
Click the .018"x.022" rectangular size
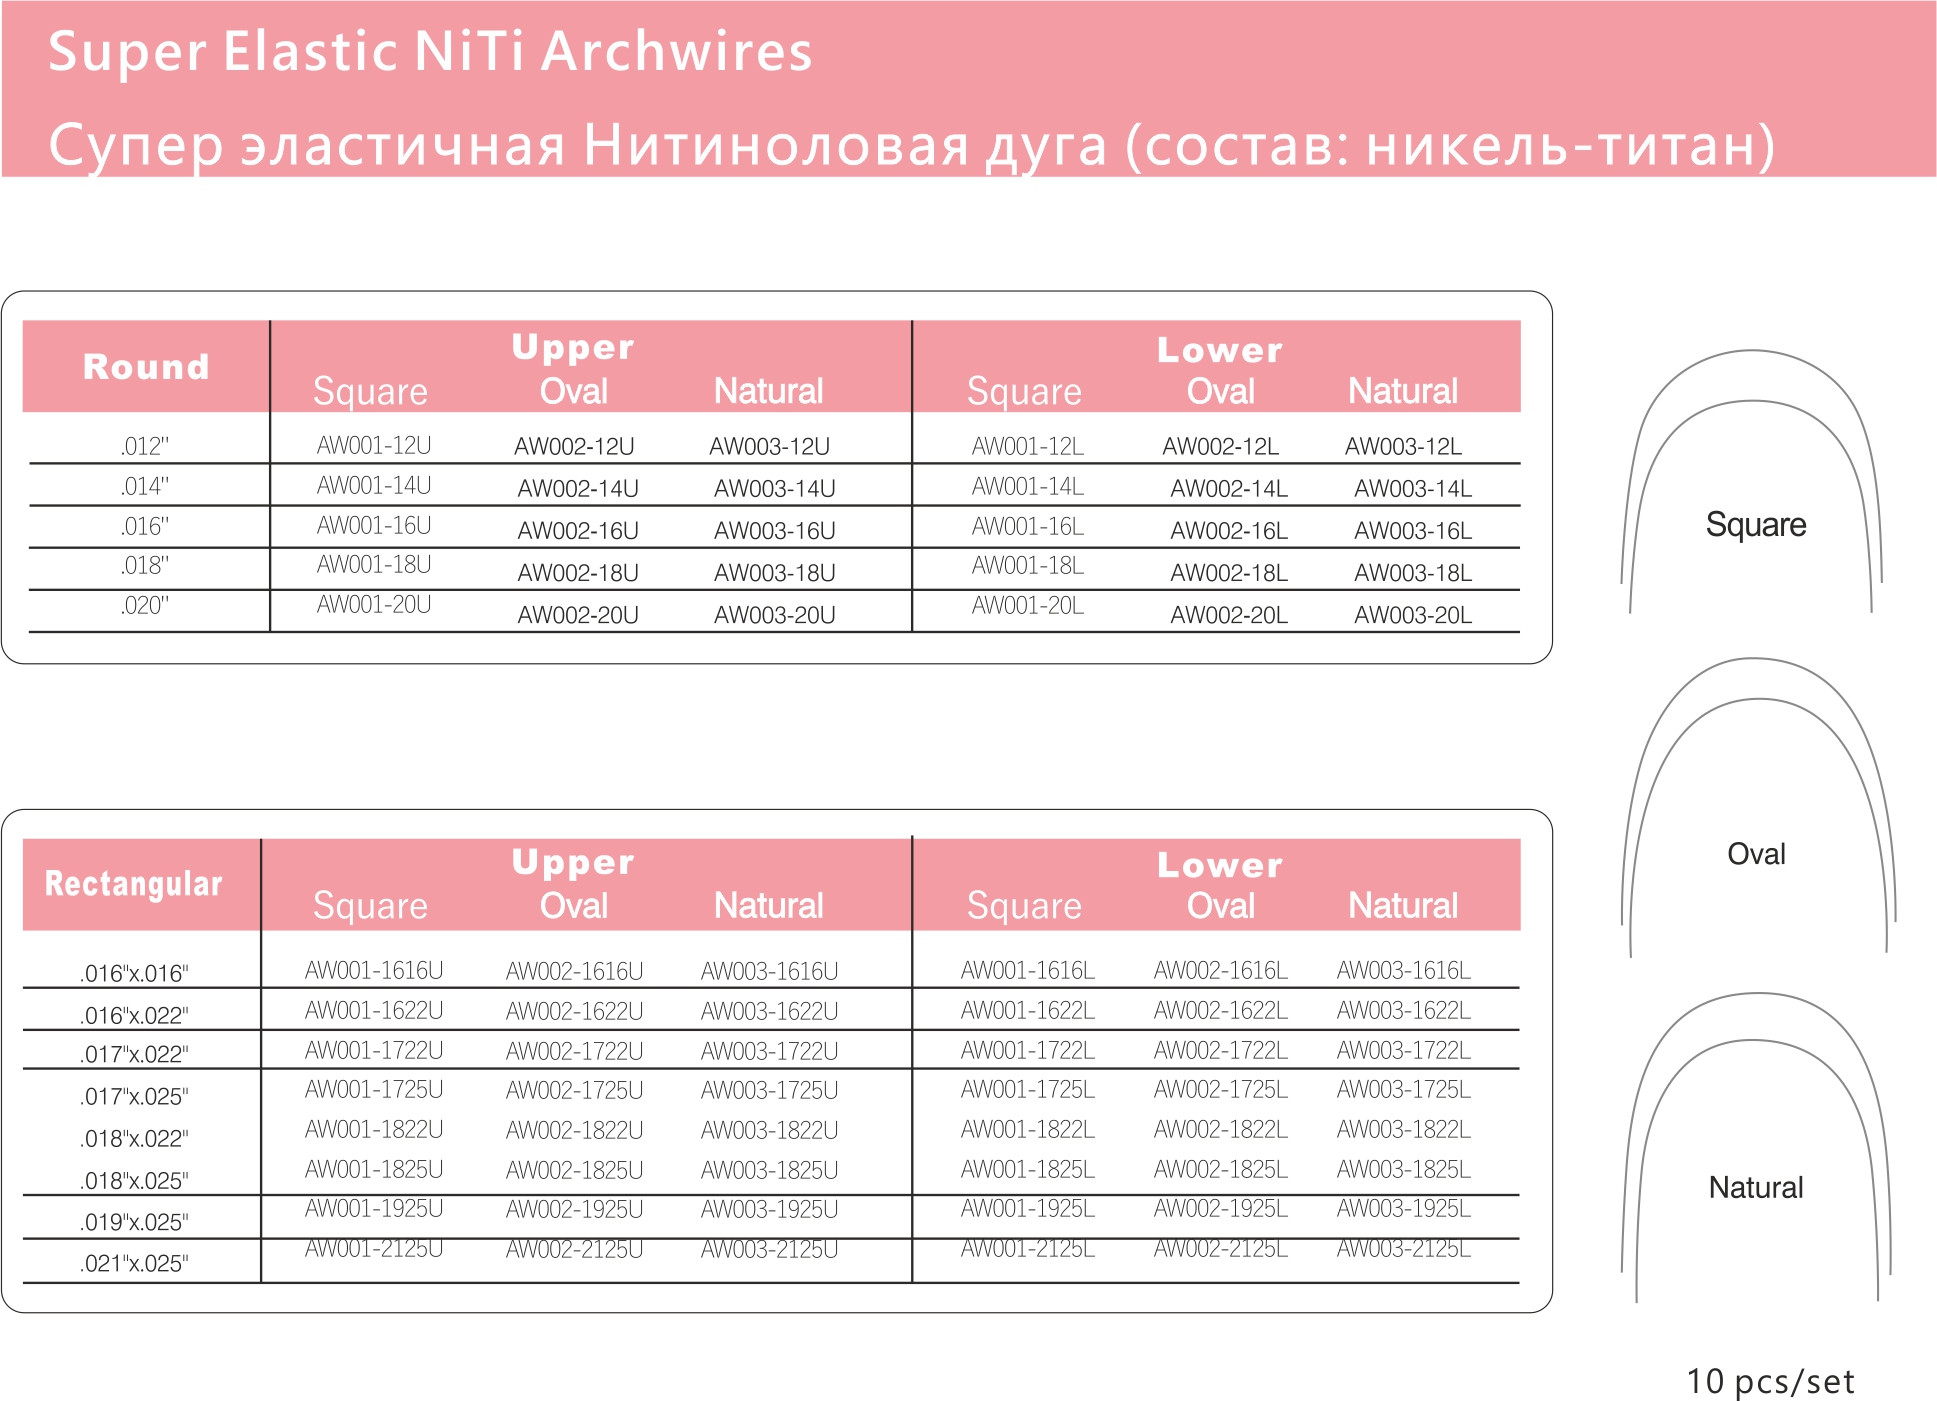[134, 1138]
